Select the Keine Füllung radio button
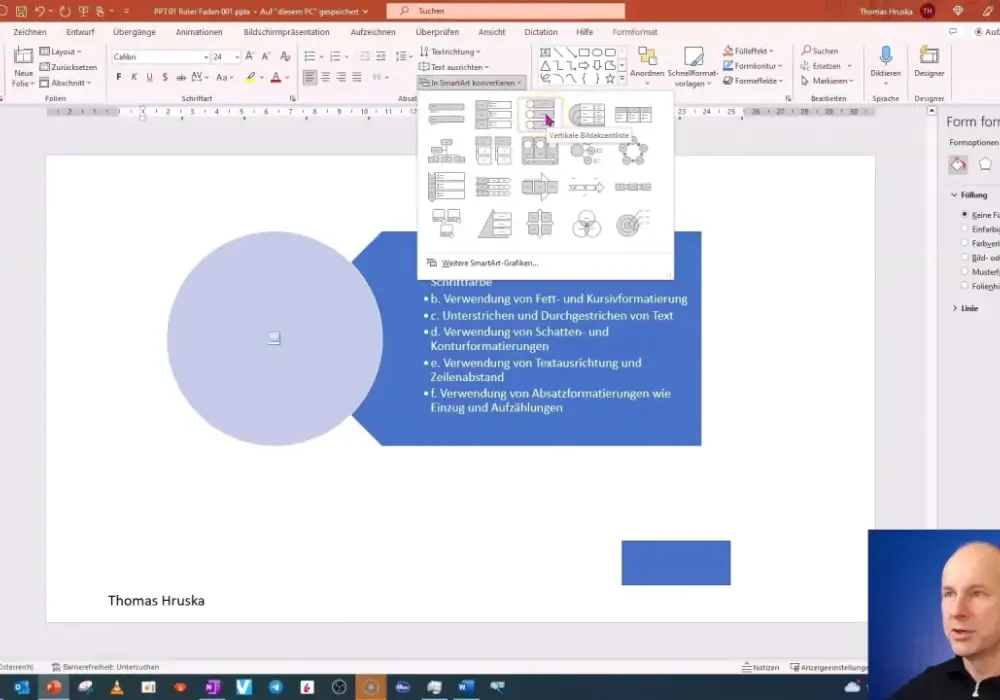This screenshot has height=700, width=1000. click(x=964, y=215)
